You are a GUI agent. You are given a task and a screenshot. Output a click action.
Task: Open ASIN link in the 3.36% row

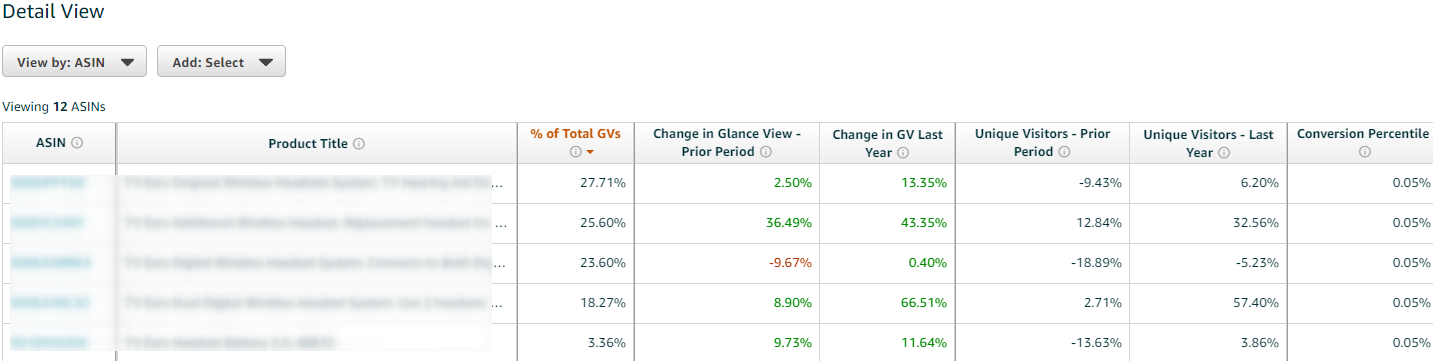tap(48, 343)
